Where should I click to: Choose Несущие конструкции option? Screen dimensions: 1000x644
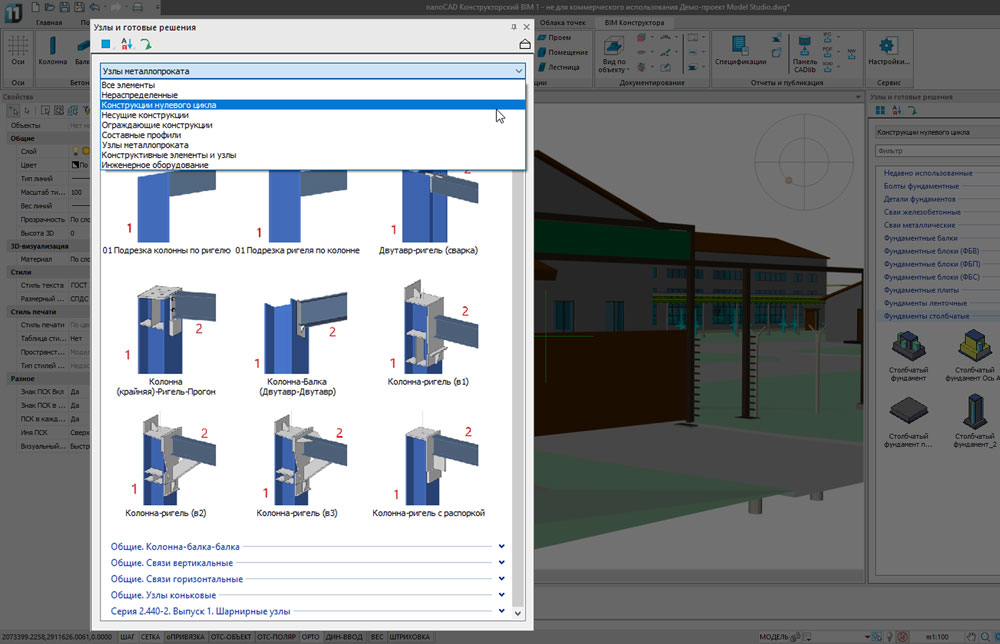click(312, 115)
